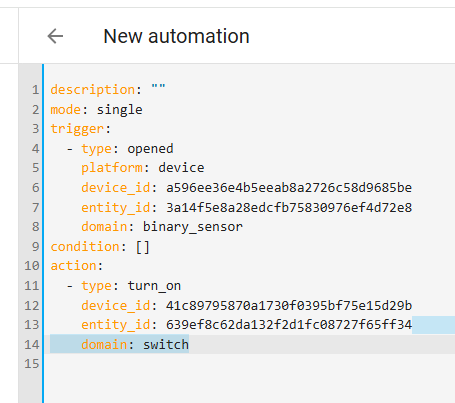
Task: Click the opened type value
Action: coord(150,149)
